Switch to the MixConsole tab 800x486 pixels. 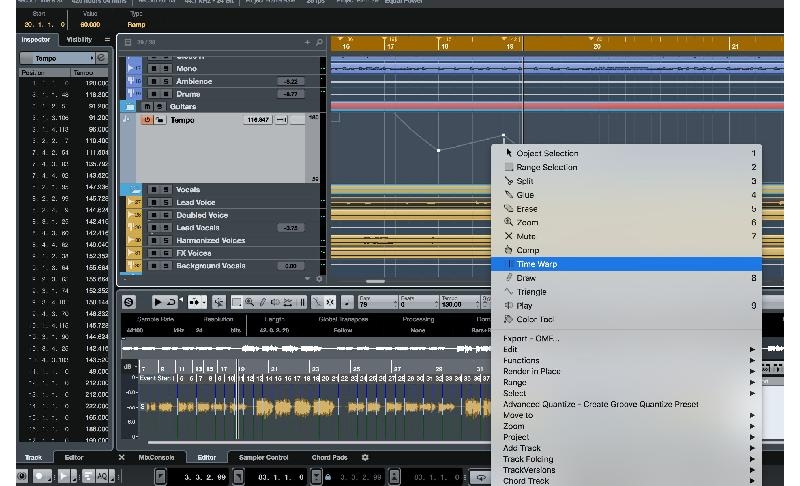coord(156,457)
